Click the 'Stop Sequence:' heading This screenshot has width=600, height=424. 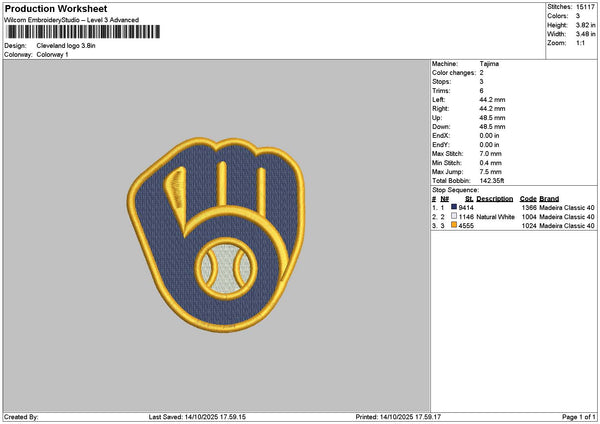click(455, 190)
